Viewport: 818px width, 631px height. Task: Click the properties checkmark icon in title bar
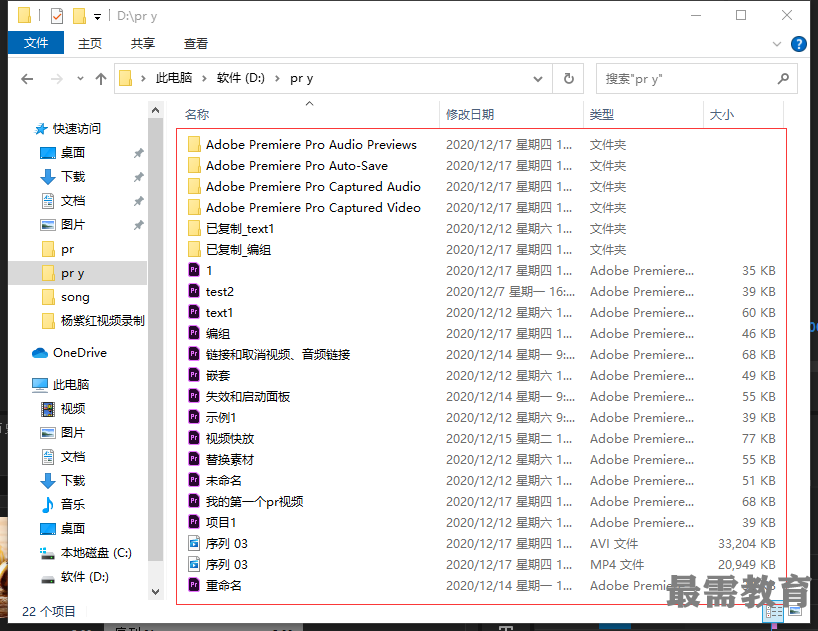(57, 16)
